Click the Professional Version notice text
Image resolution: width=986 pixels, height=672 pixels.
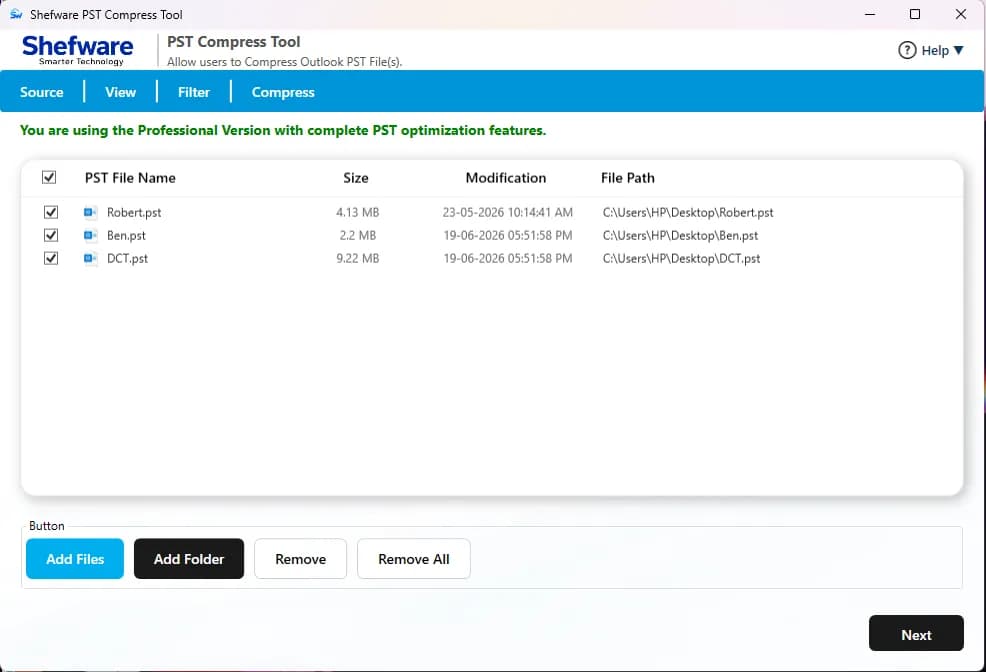pyautogui.click(x=283, y=130)
